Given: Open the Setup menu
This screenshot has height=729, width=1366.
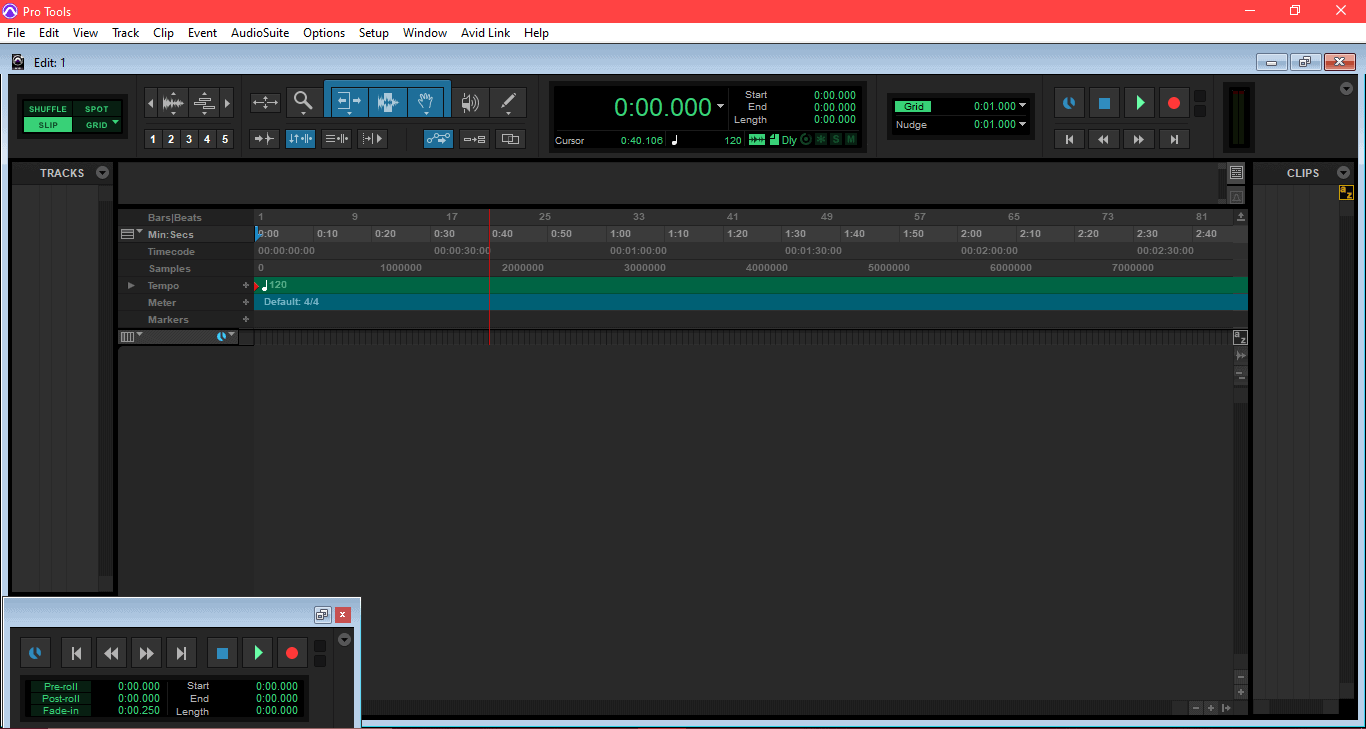Looking at the screenshot, I should [x=373, y=33].
